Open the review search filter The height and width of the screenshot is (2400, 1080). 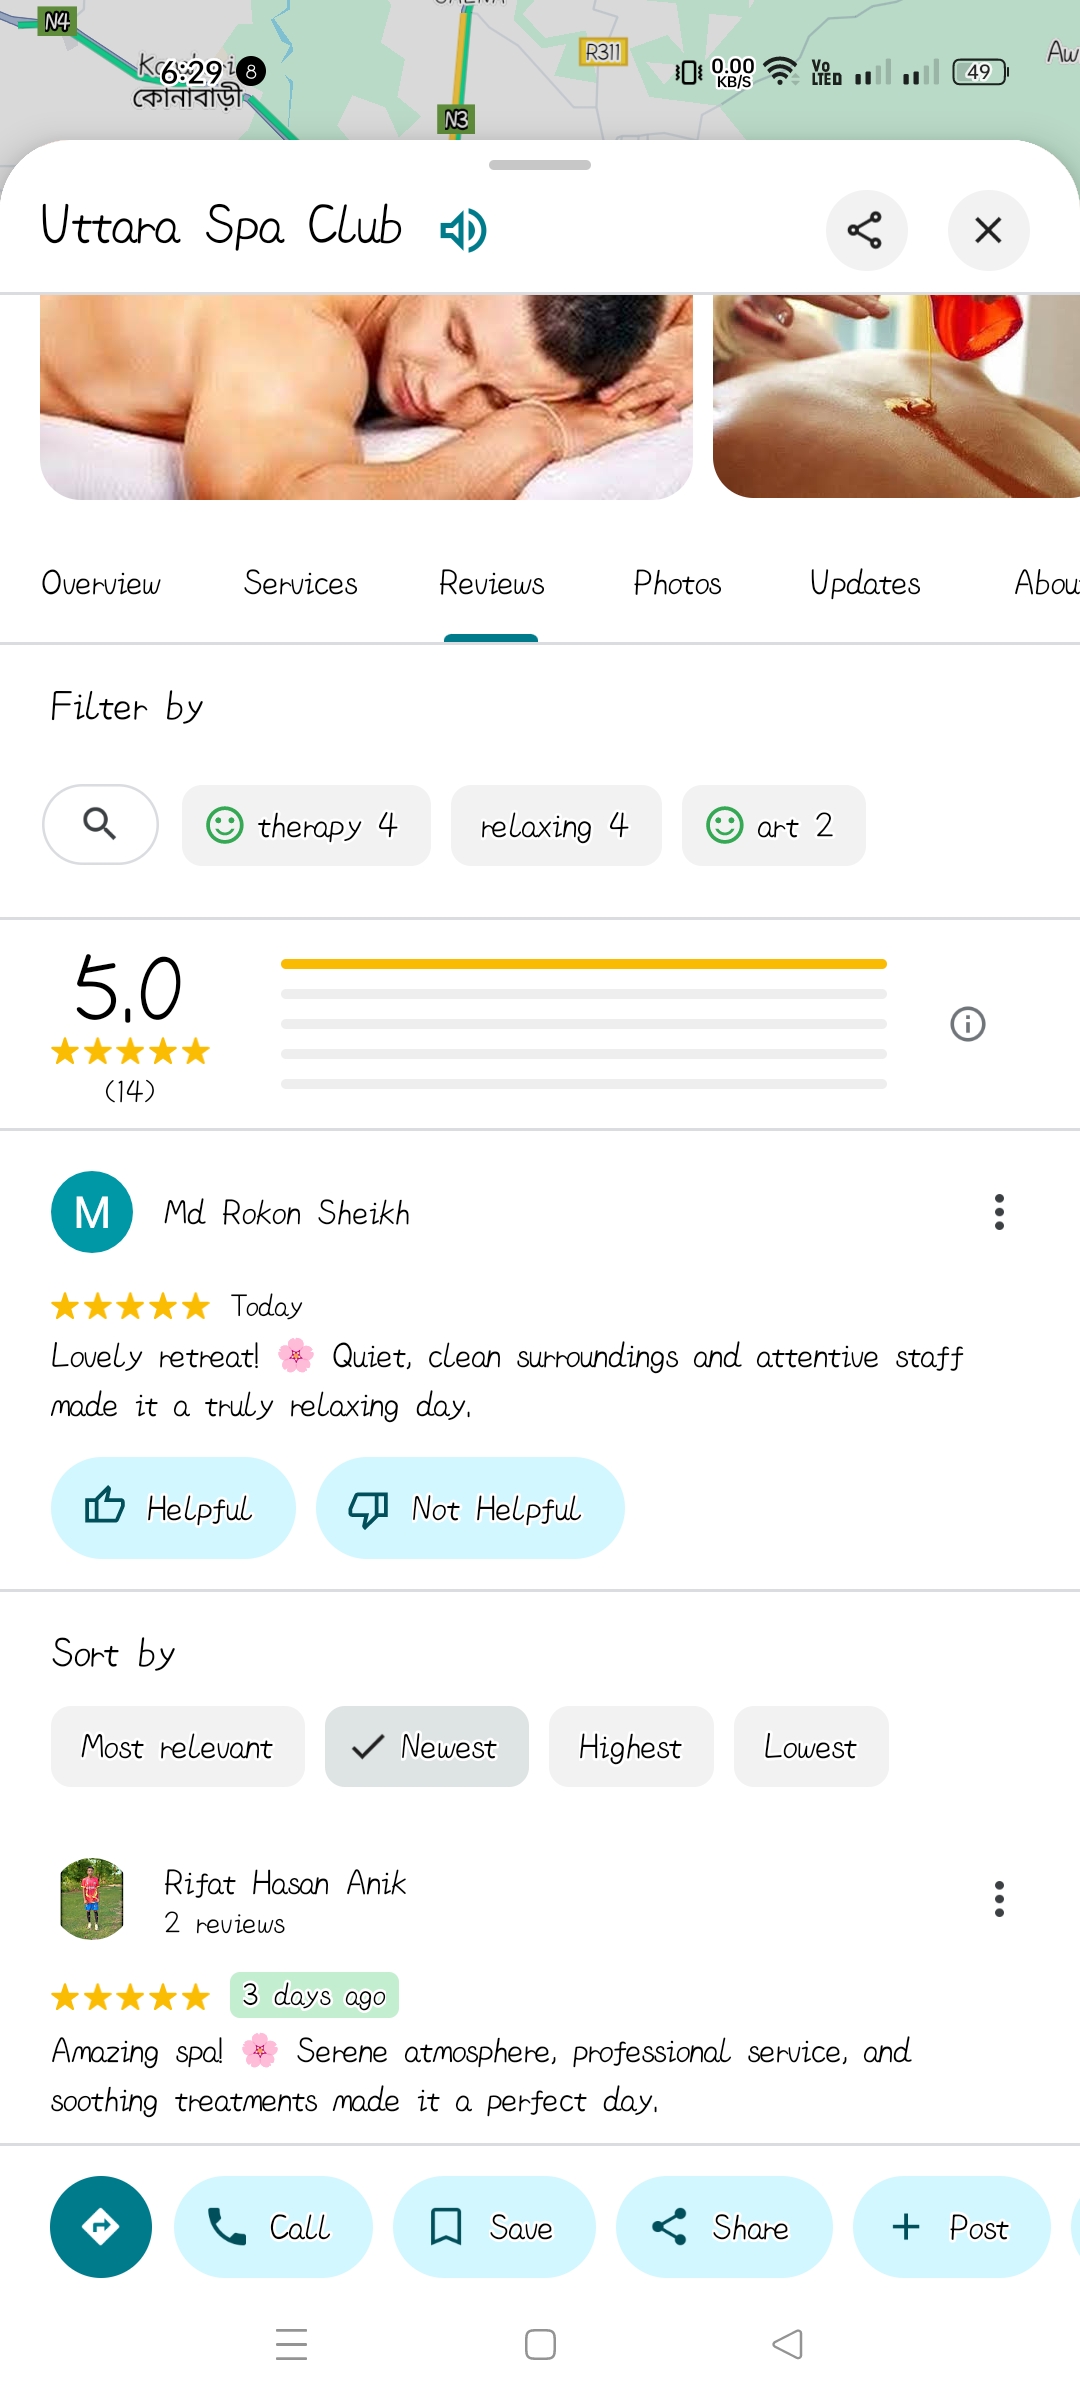point(100,825)
